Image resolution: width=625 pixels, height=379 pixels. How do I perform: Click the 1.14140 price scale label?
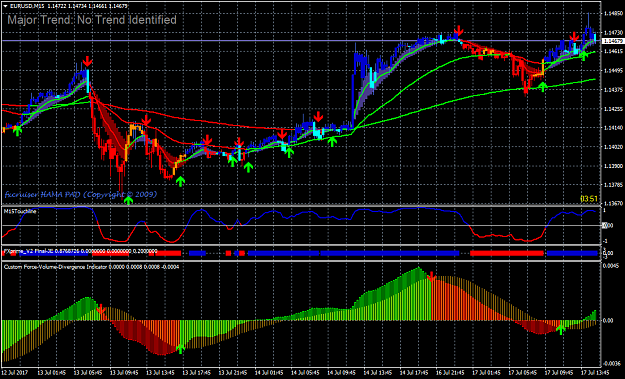click(613, 128)
